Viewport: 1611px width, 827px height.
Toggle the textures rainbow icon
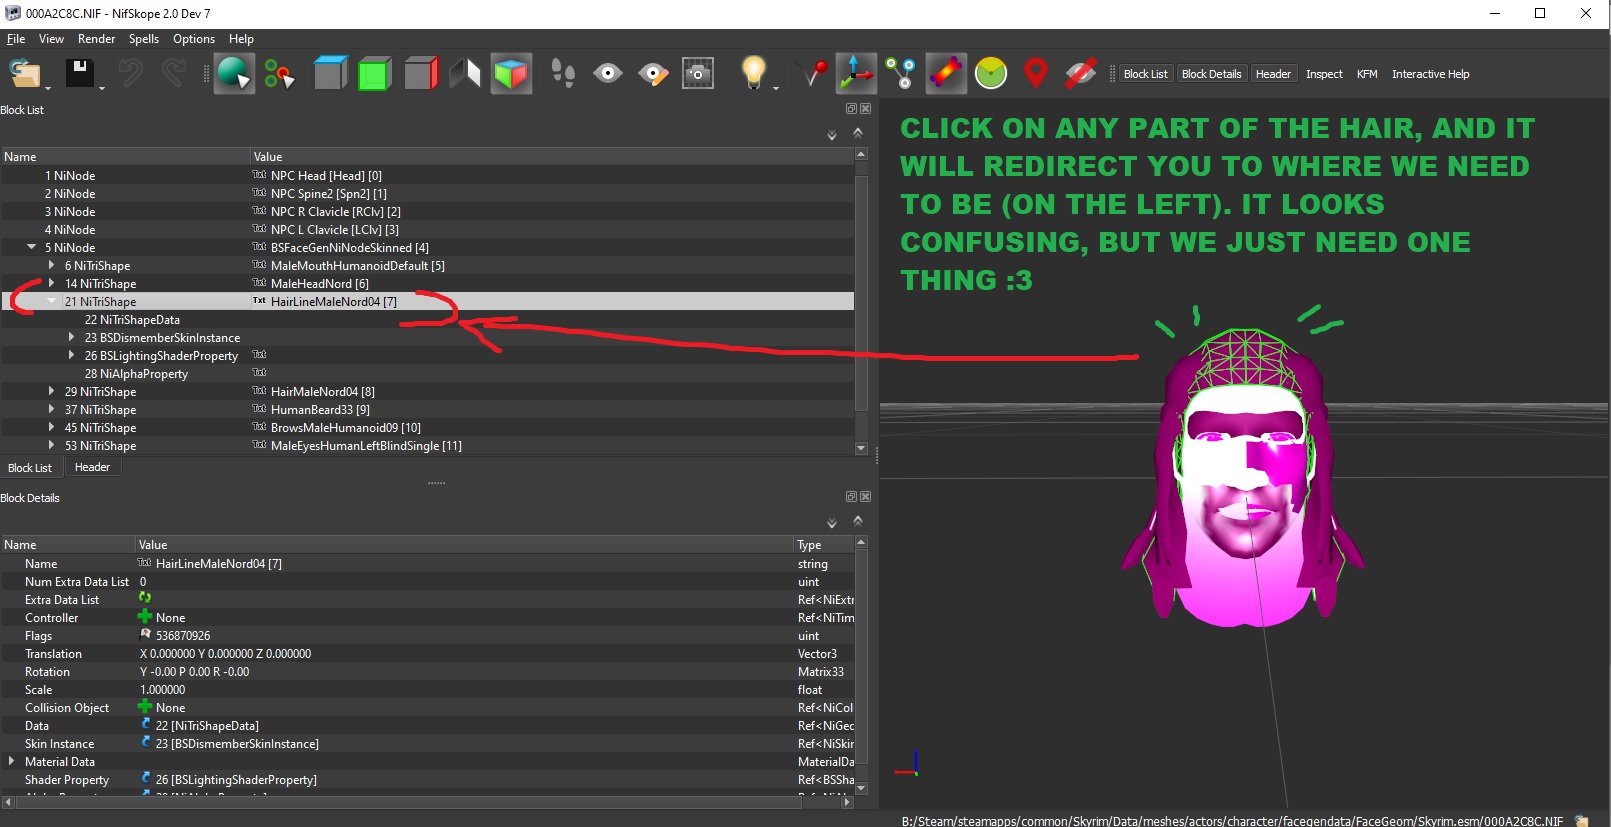pos(946,74)
